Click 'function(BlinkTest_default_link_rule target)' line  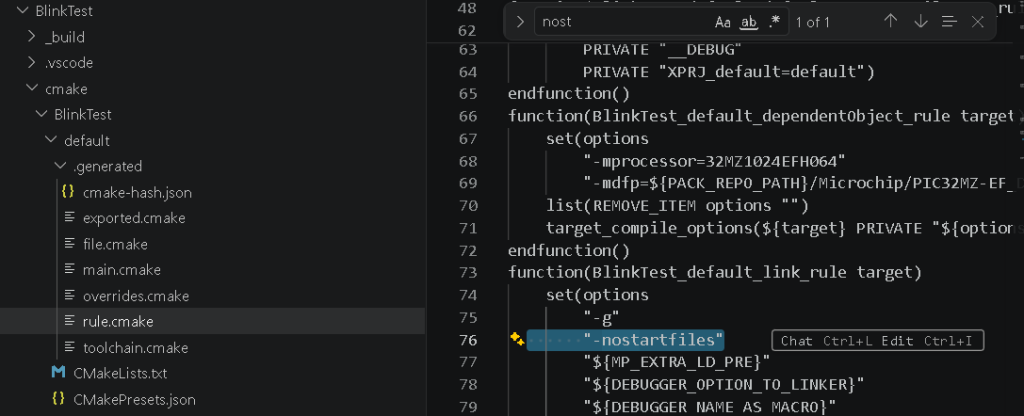click(715, 272)
